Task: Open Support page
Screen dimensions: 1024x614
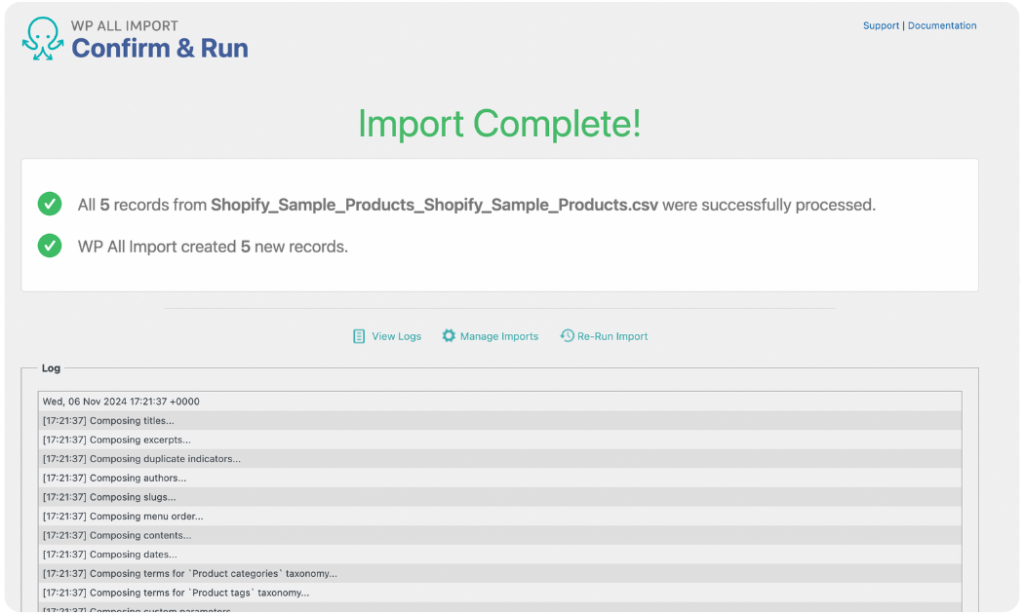Action: click(x=880, y=25)
